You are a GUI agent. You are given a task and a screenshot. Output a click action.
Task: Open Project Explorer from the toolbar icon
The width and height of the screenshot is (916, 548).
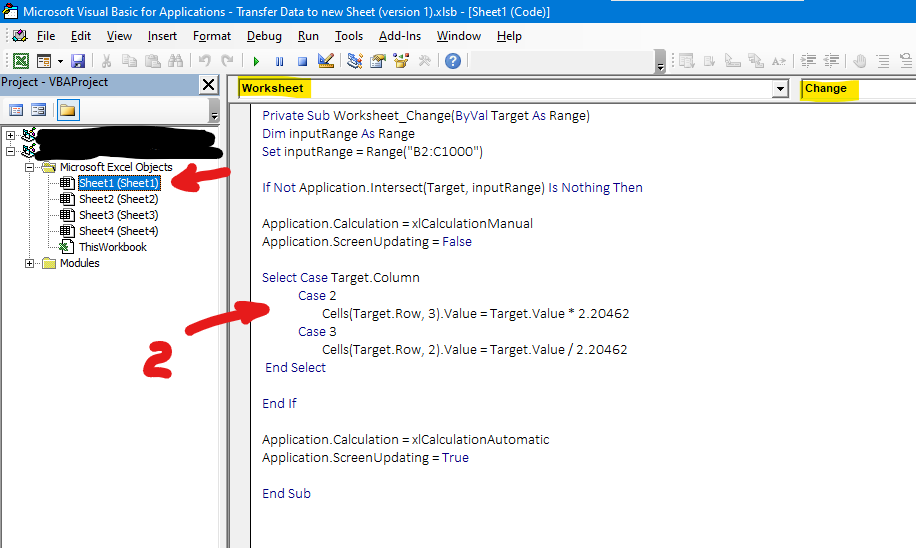(355, 61)
